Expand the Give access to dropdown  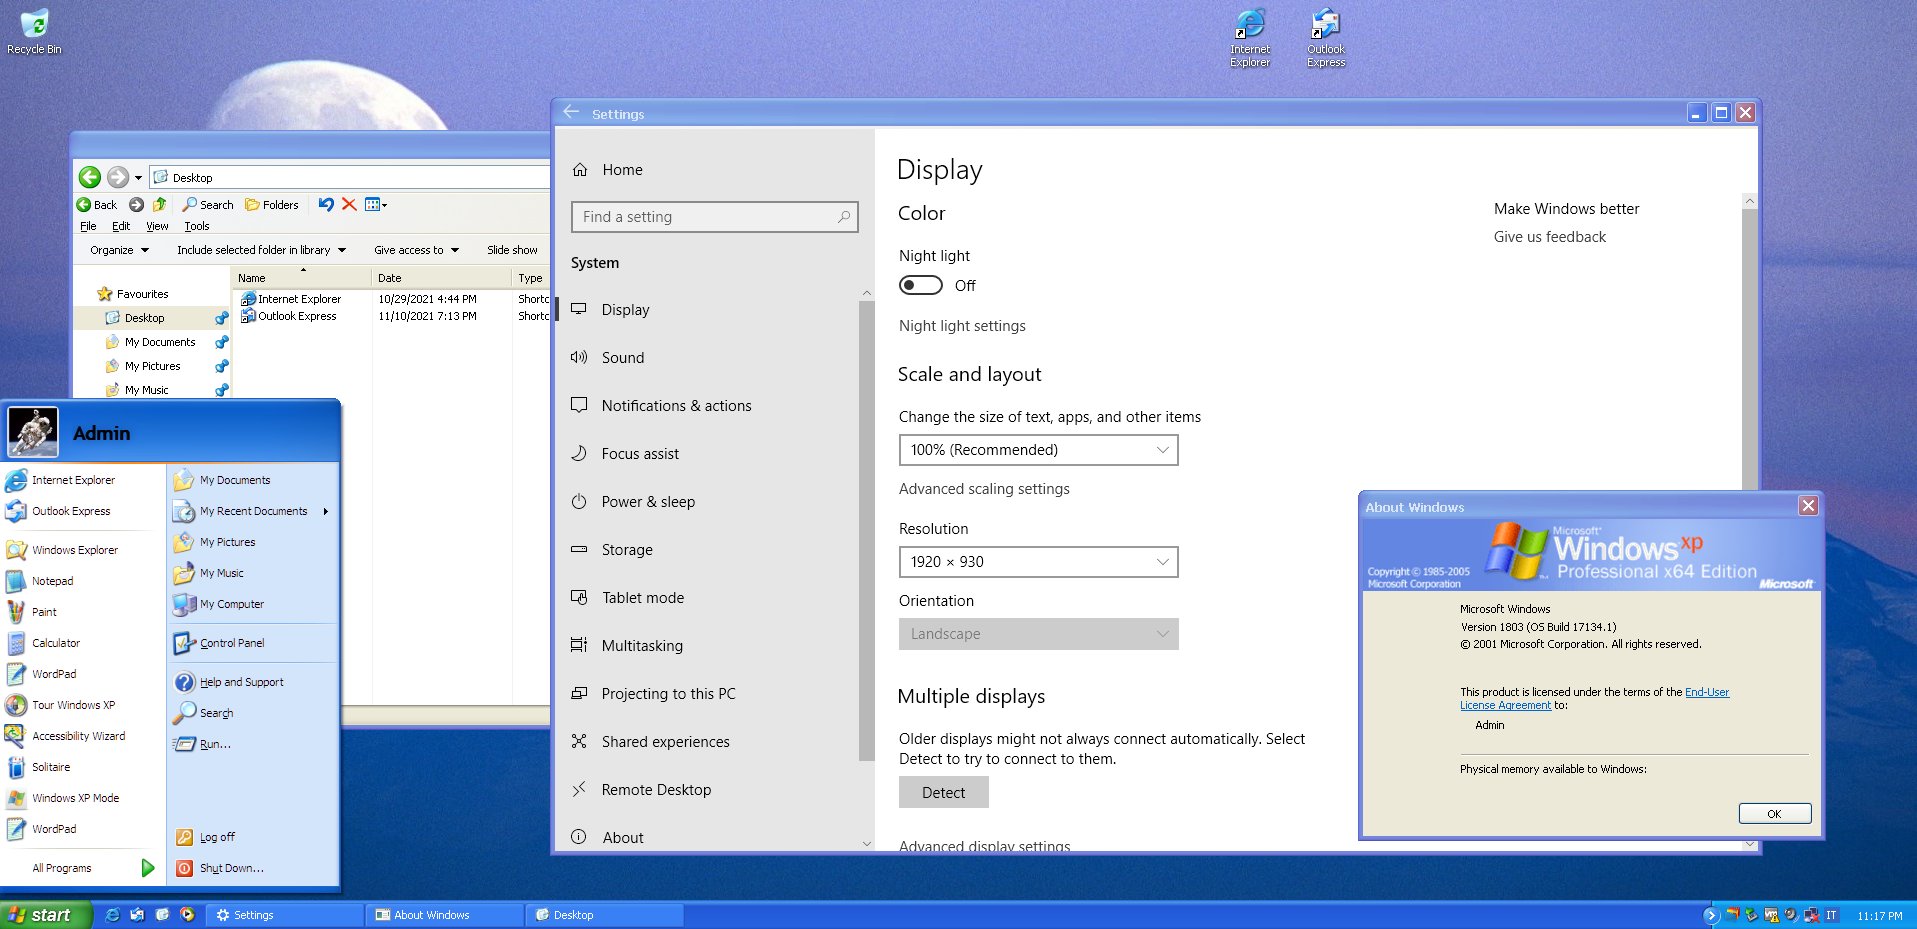pos(416,250)
